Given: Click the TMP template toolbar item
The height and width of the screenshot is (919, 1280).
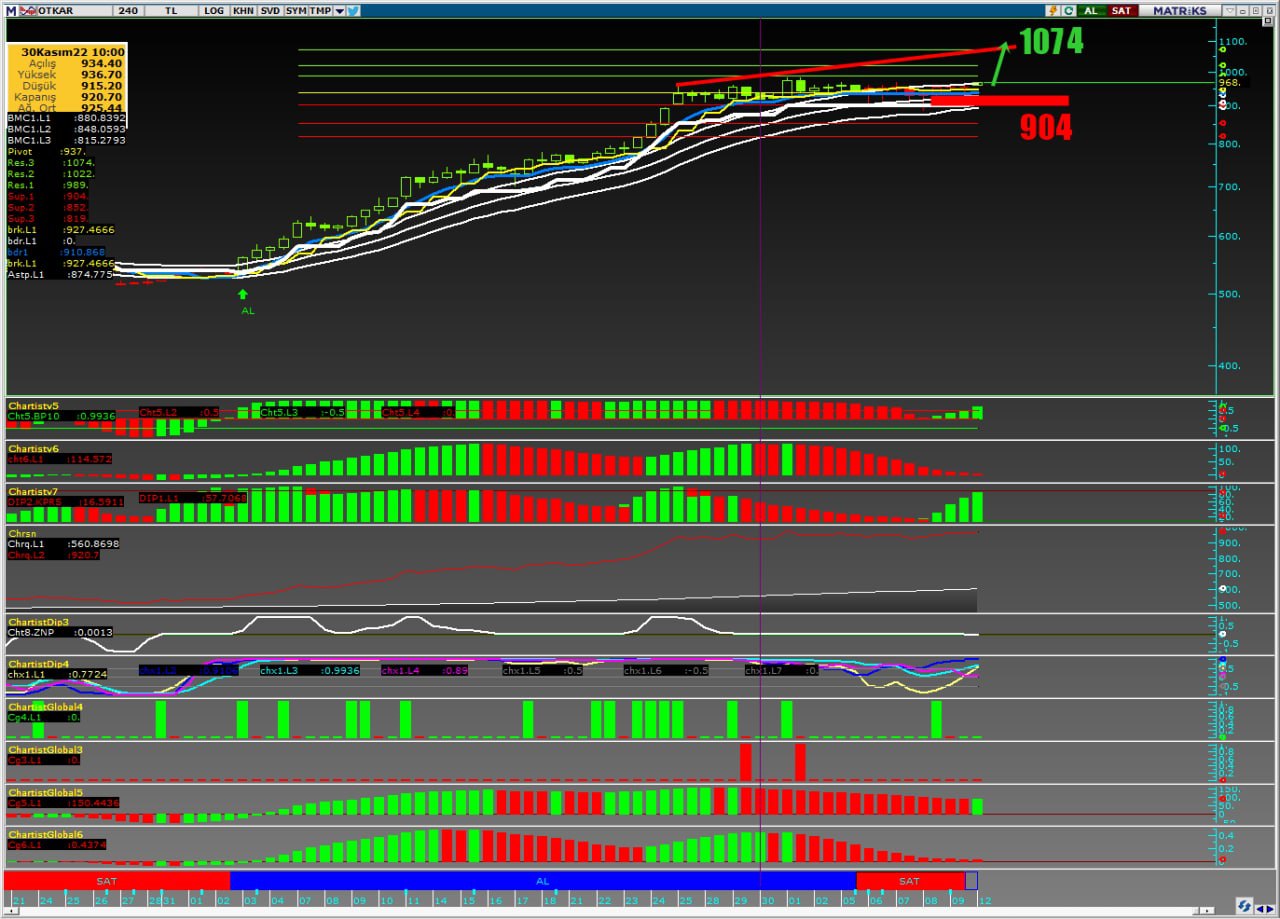Looking at the screenshot, I should (x=320, y=10).
